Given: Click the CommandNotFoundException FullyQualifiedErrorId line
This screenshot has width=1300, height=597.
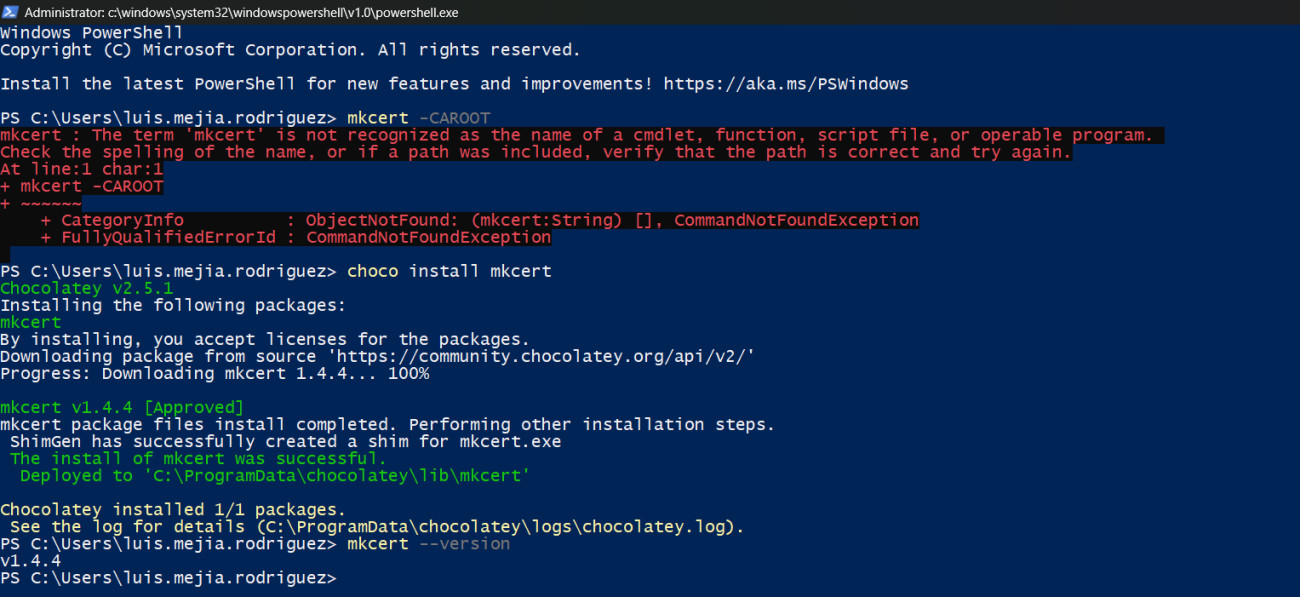Looking at the screenshot, I should (296, 237).
